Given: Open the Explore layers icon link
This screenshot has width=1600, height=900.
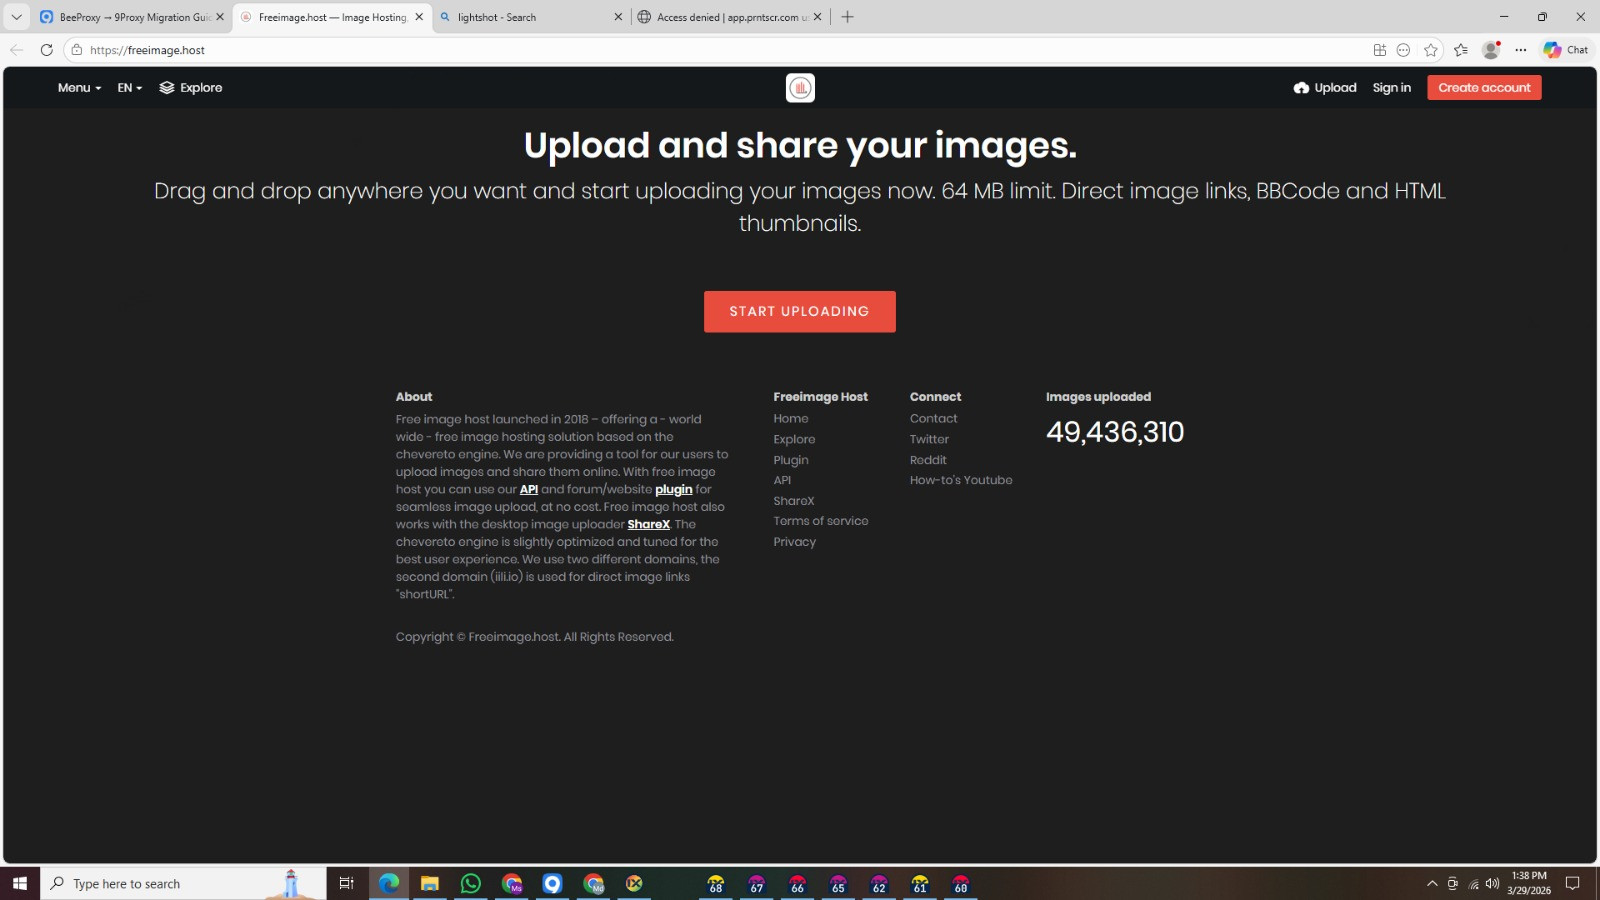Looking at the screenshot, I should pos(167,88).
